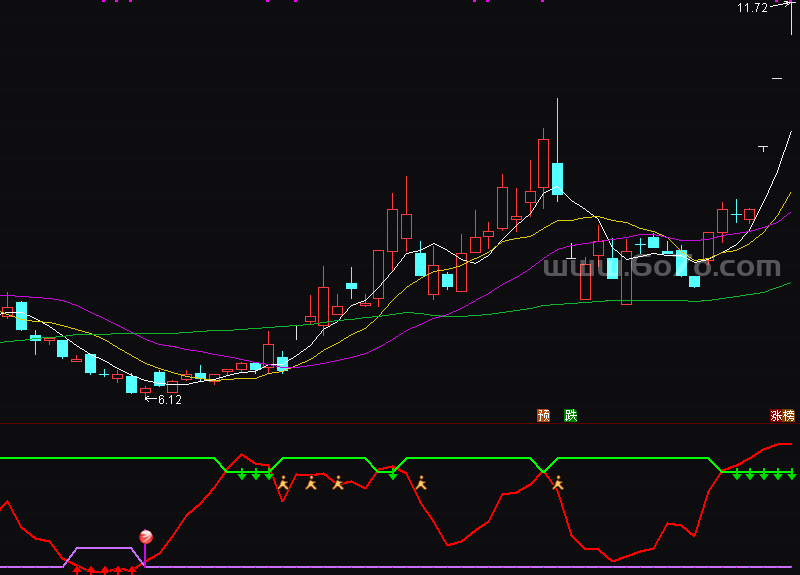Screen dimensions: 800x575
Task: Click the red ball signal marker
Action: pos(146,537)
